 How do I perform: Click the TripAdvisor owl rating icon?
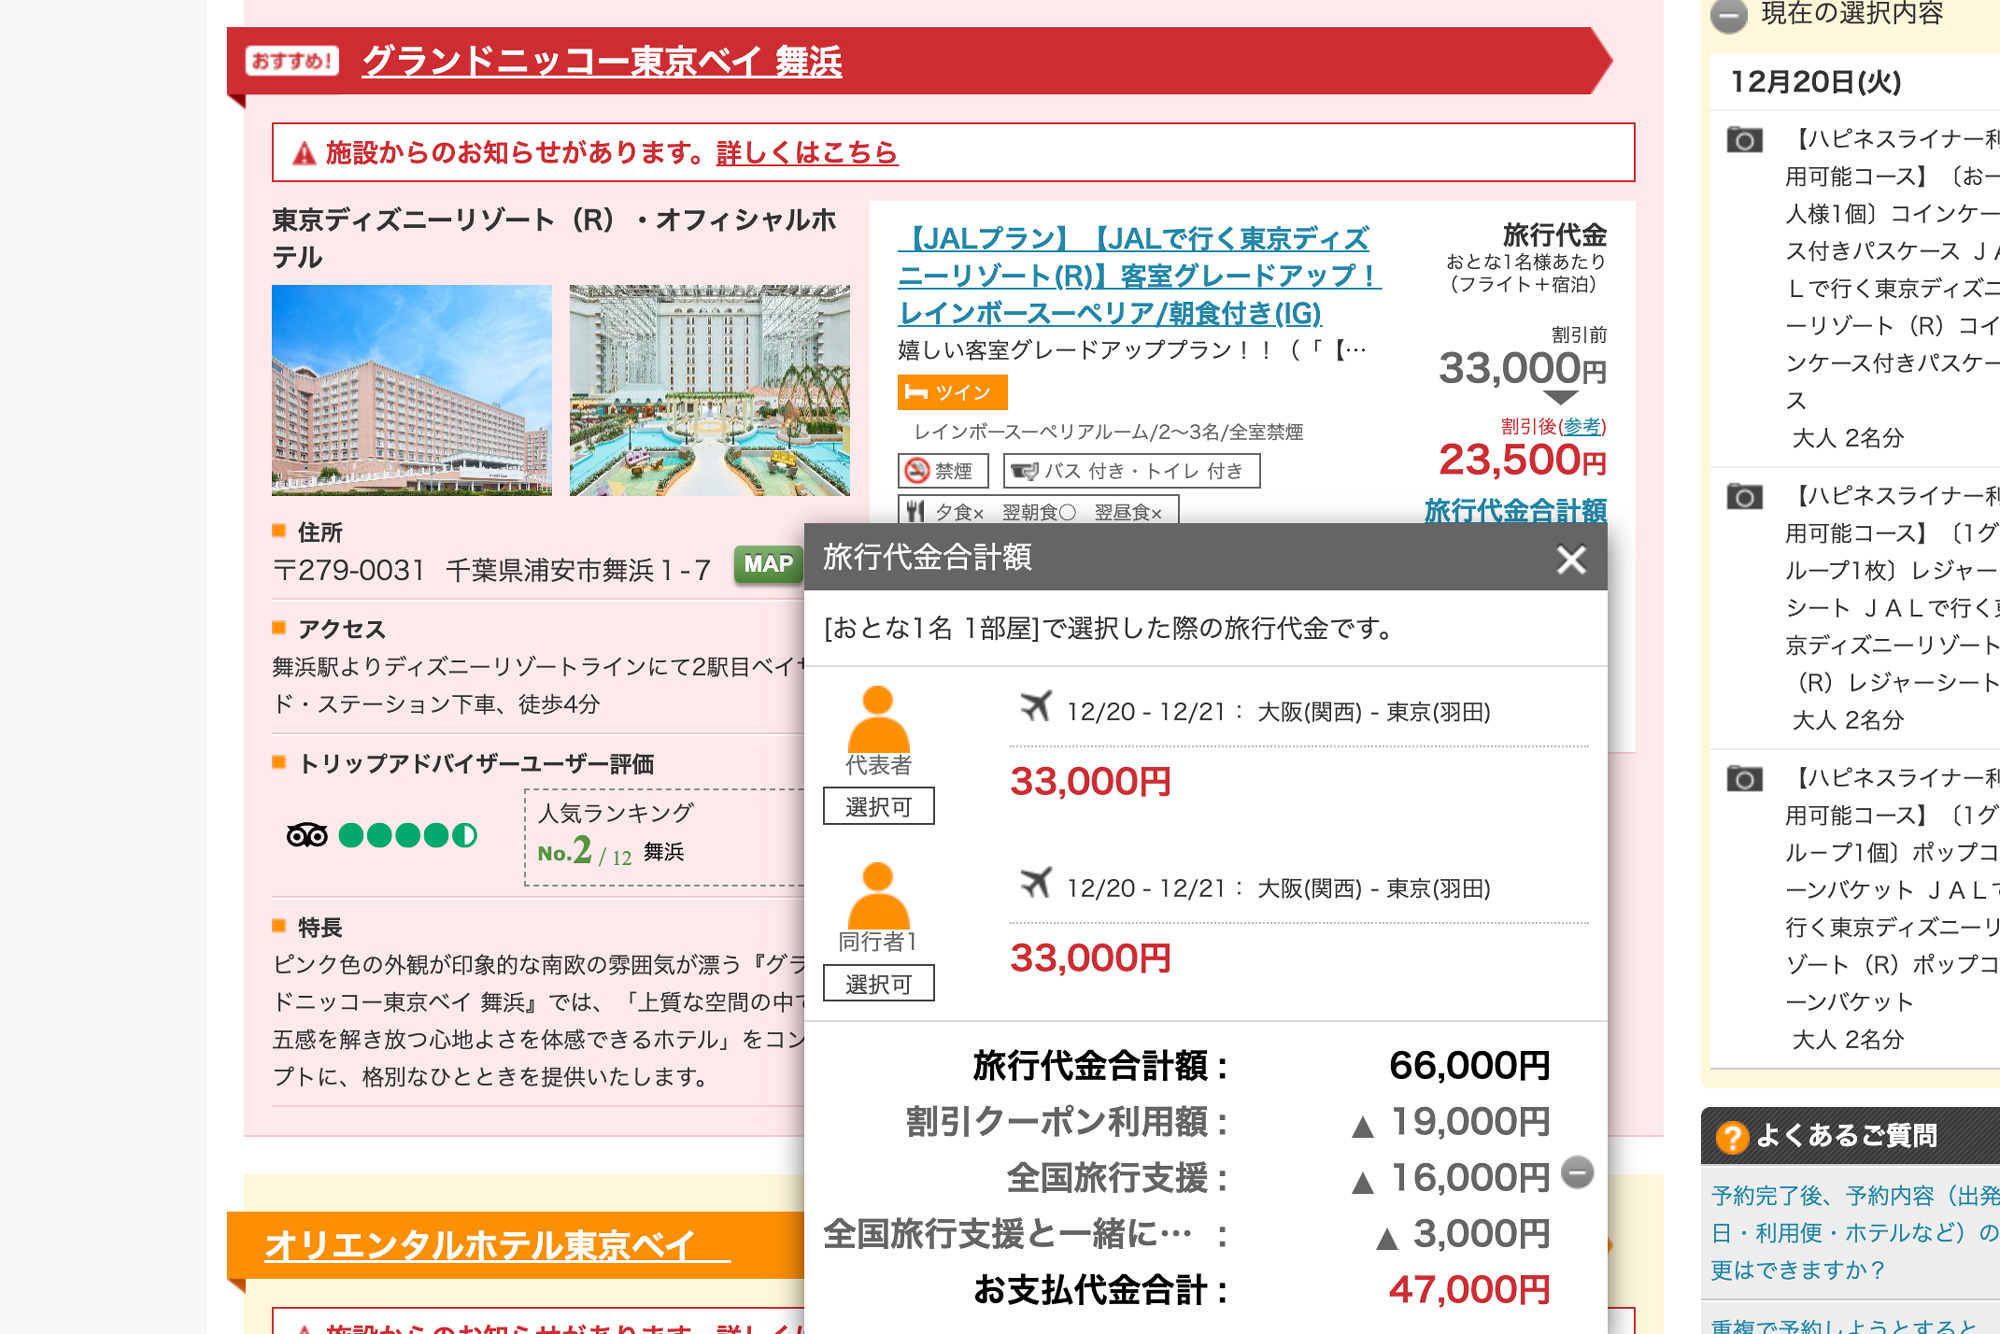point(307,835)
